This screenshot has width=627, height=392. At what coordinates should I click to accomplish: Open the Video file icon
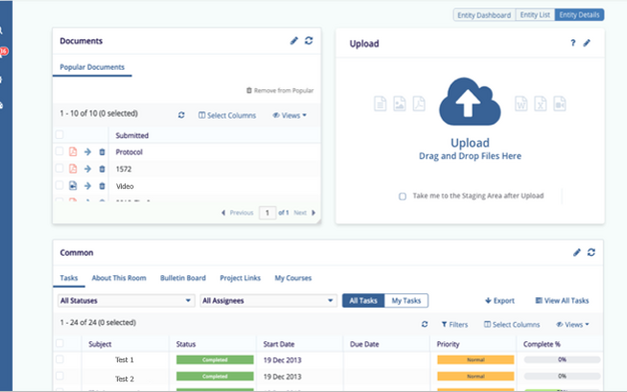click(73, 186)
